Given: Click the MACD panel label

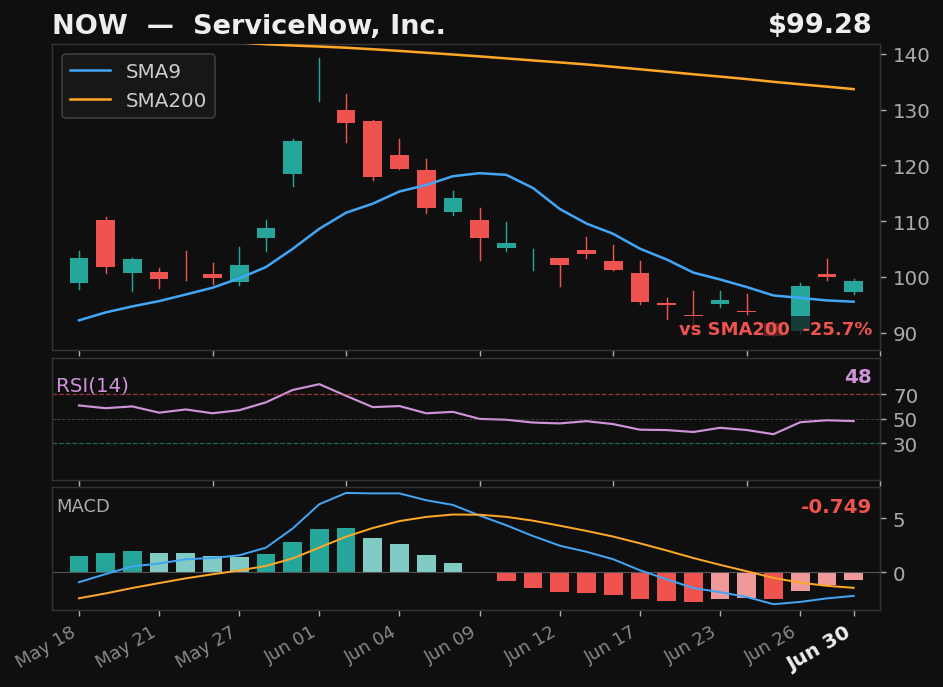Looking at the screenshot, I should (83, 506).
